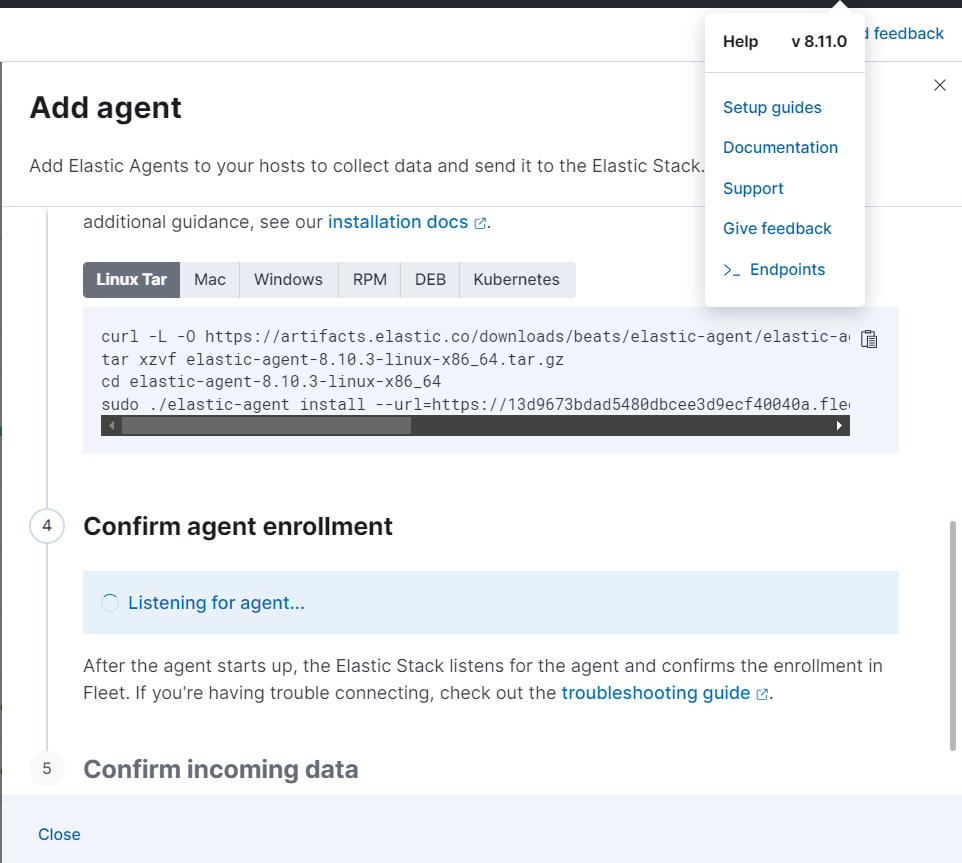962x863 pixels.
Task: Select the Kubernetes installation tab
Action: 517,280
